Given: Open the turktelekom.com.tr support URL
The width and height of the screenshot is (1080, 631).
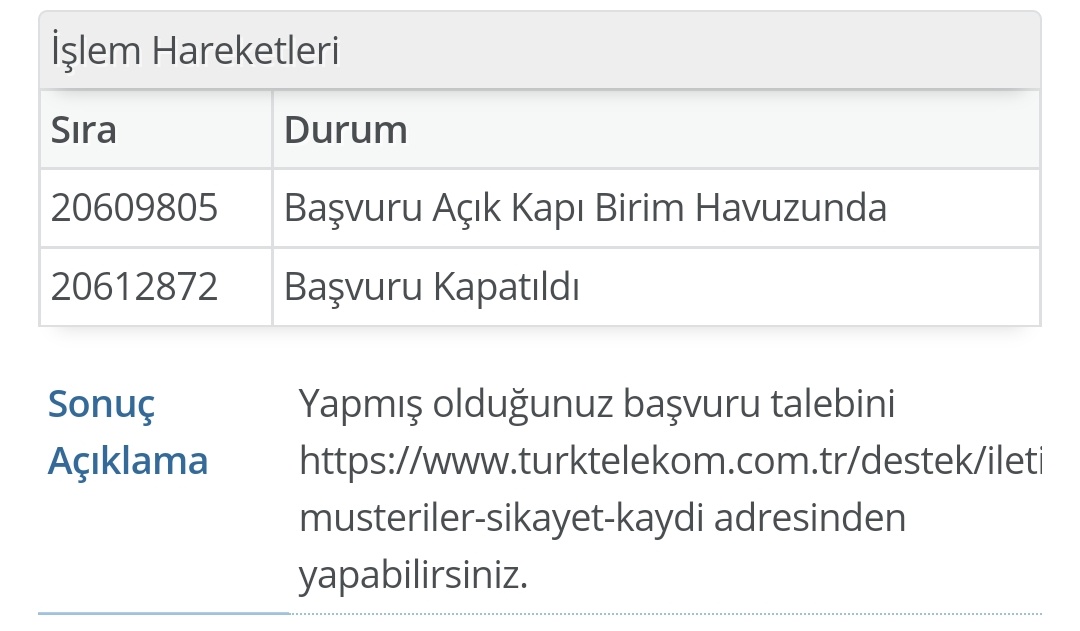Looking at the screenshot, I should tap(671, 461).
